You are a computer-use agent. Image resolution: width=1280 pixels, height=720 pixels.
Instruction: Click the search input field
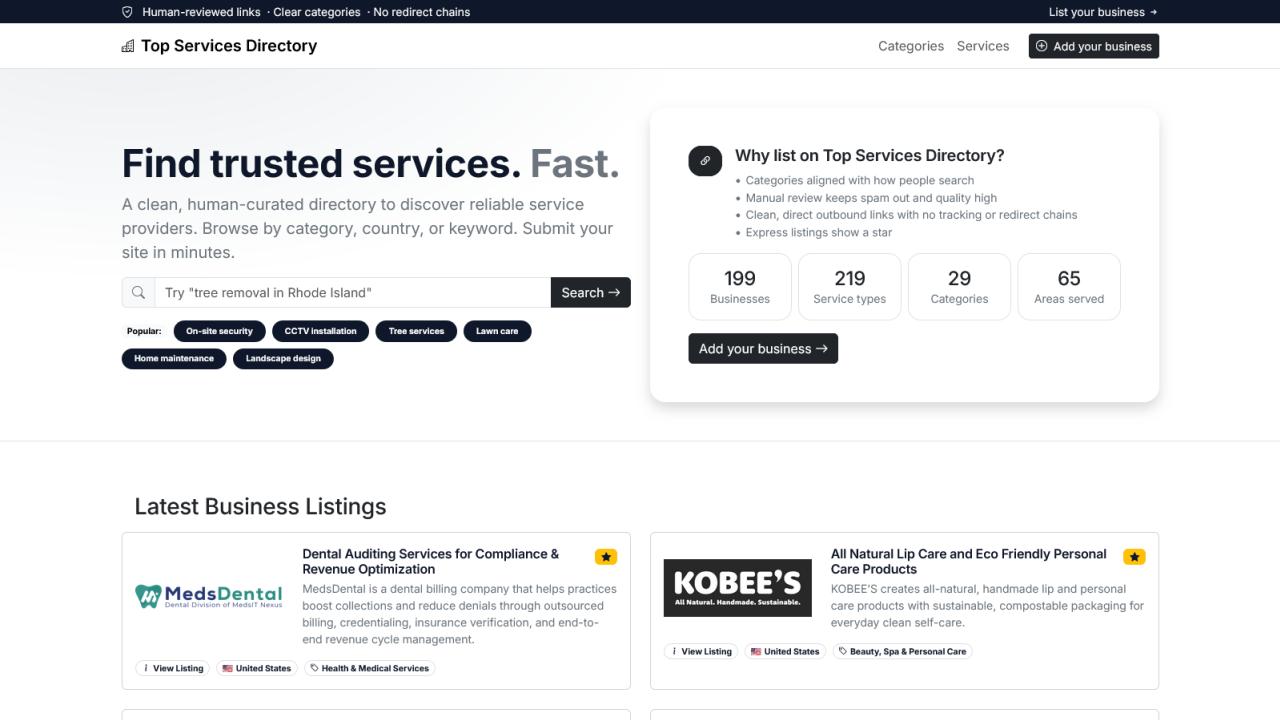352,293
